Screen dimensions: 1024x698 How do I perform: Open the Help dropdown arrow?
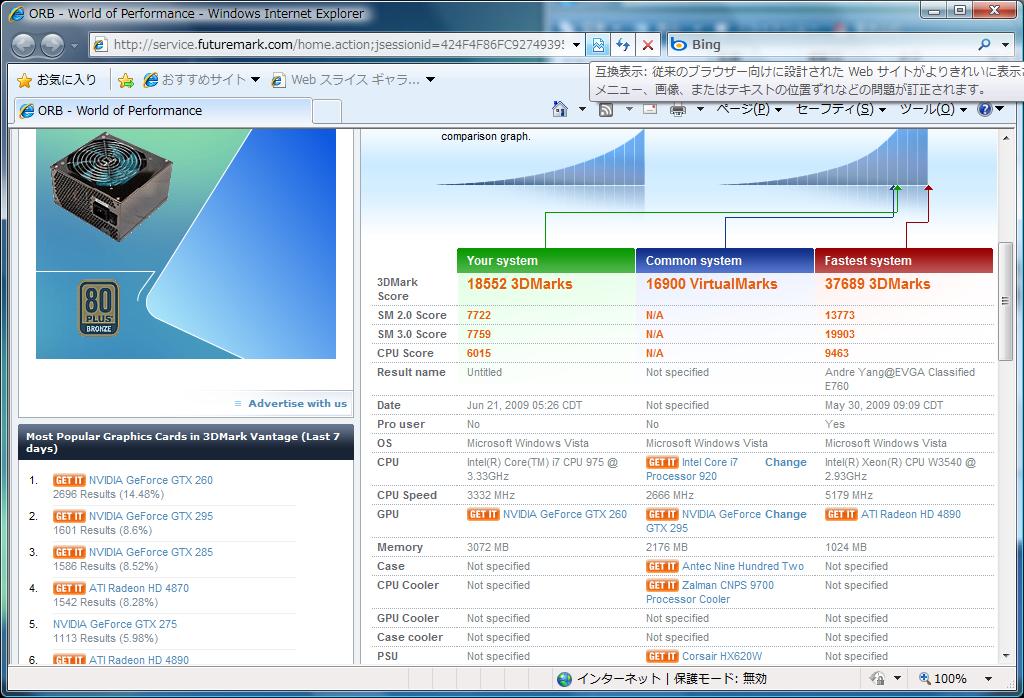point(1000,109)
